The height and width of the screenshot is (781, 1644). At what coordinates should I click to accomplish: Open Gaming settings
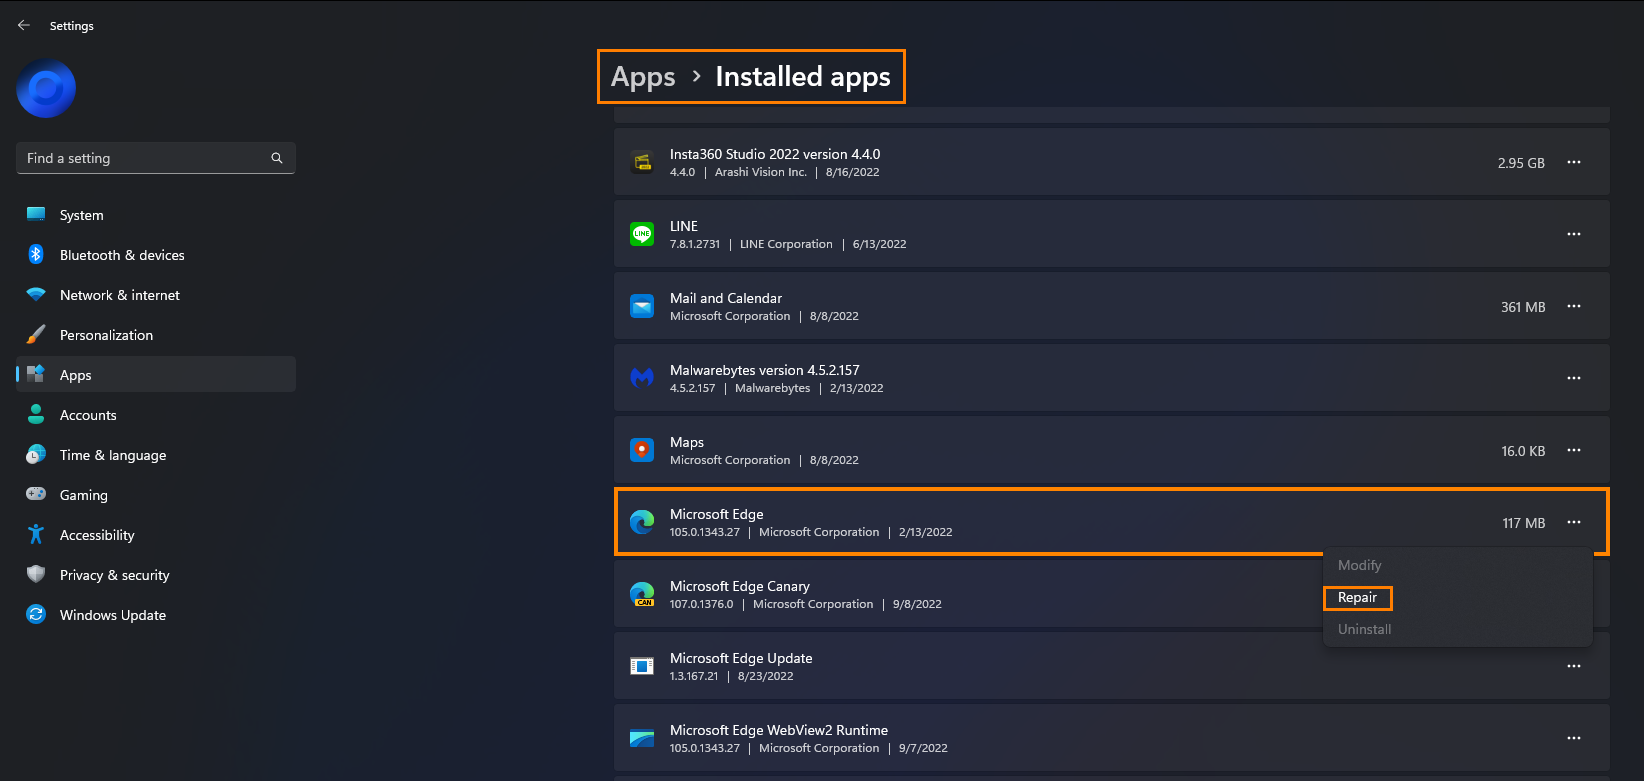click(x=156, y=495)
